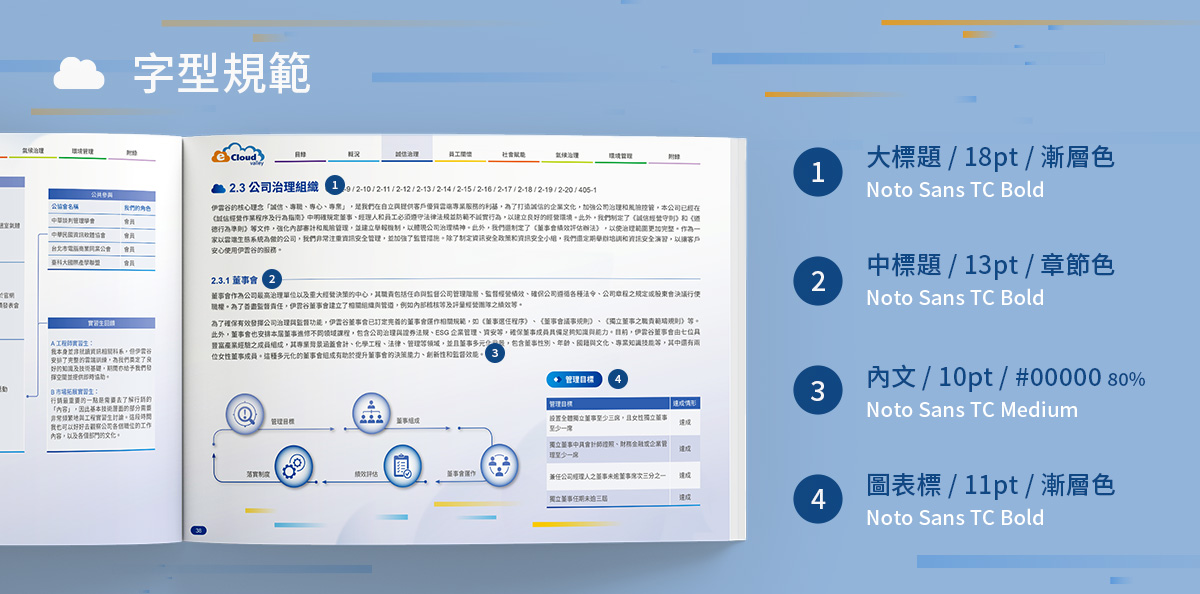The image size is (1200, 594).
Task: Click the cloud icon beside 2.3 公司治理組織
Action: pyautogui.click(x=216, y=187)
